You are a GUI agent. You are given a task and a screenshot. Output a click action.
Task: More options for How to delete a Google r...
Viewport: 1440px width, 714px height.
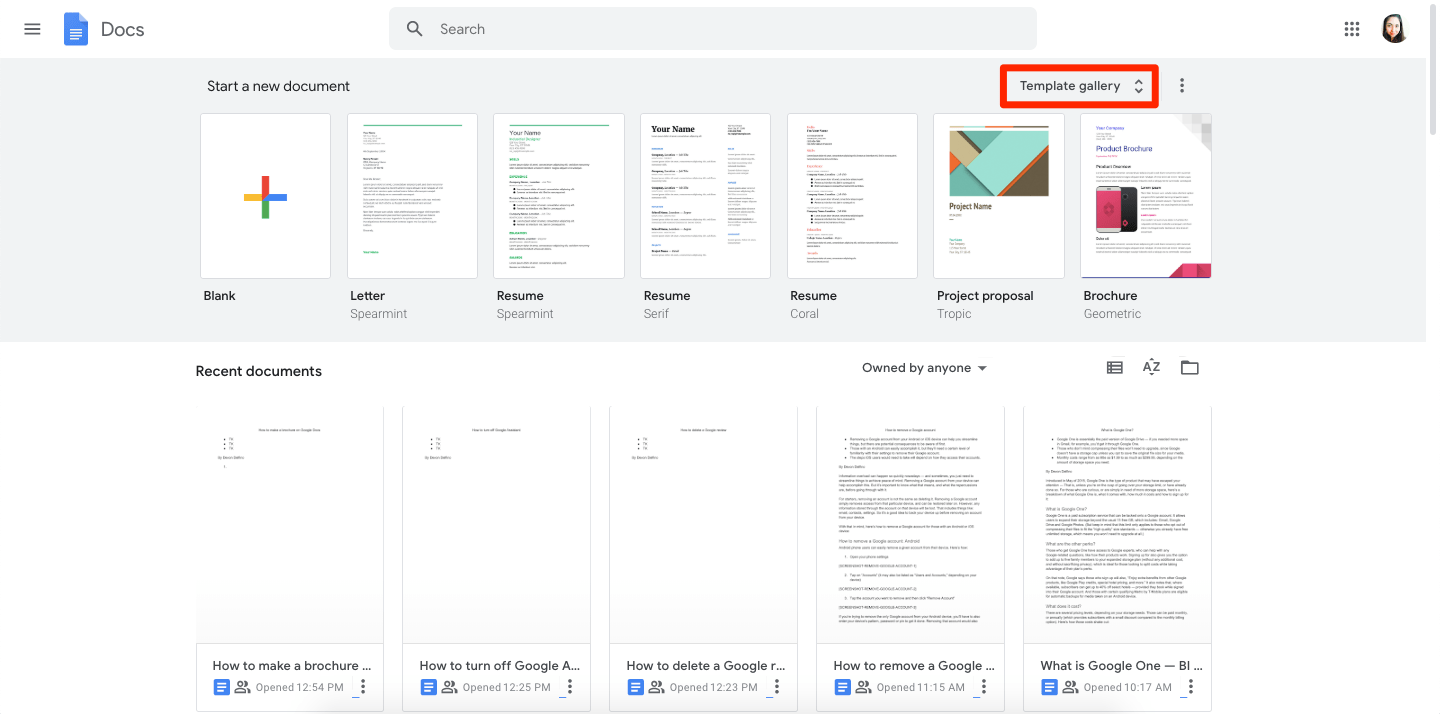(x=777, y=687)
